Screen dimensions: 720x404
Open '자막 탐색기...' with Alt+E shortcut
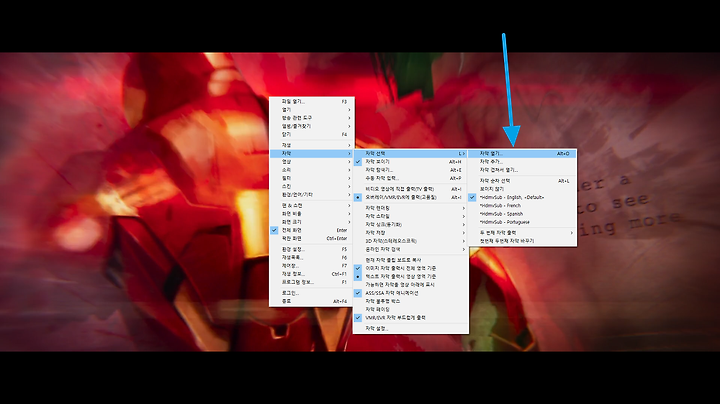pos(411,170)
